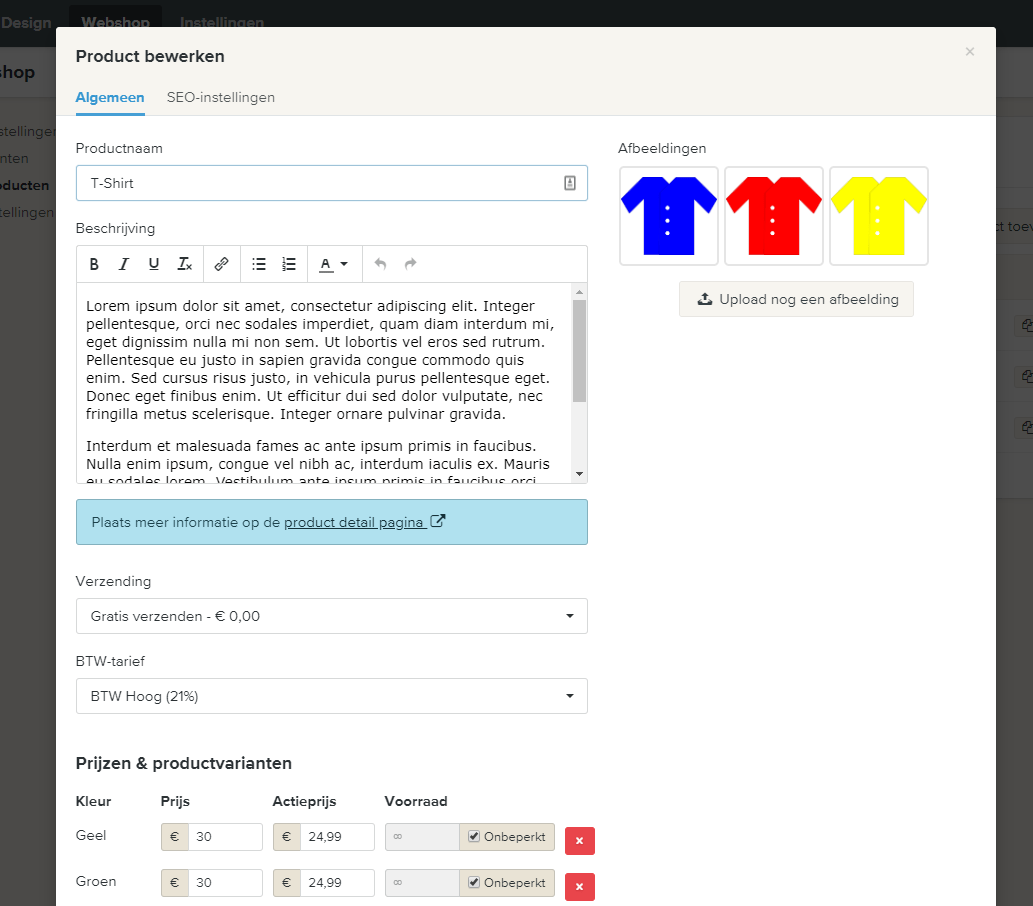Select the yellow T-shirt image thumbnail

tap(879, 216)
